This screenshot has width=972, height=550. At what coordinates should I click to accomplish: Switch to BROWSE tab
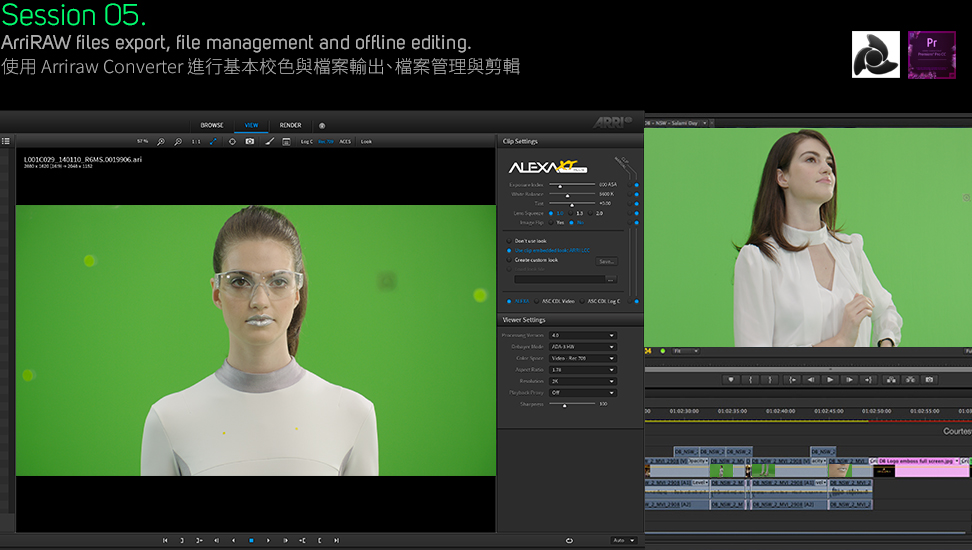[212, 125]
